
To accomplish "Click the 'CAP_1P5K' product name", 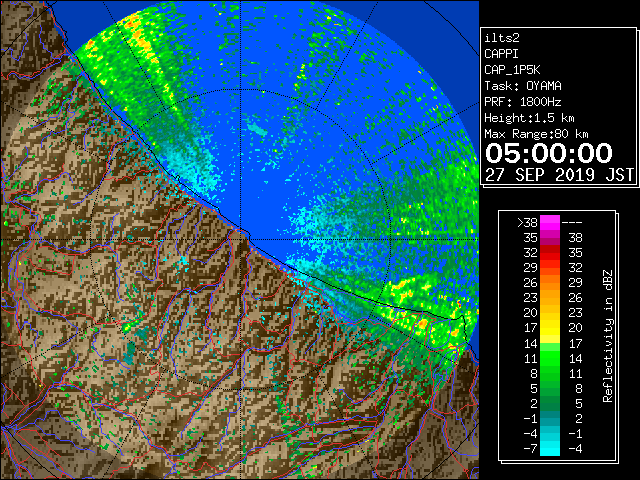I will (512, 70).
